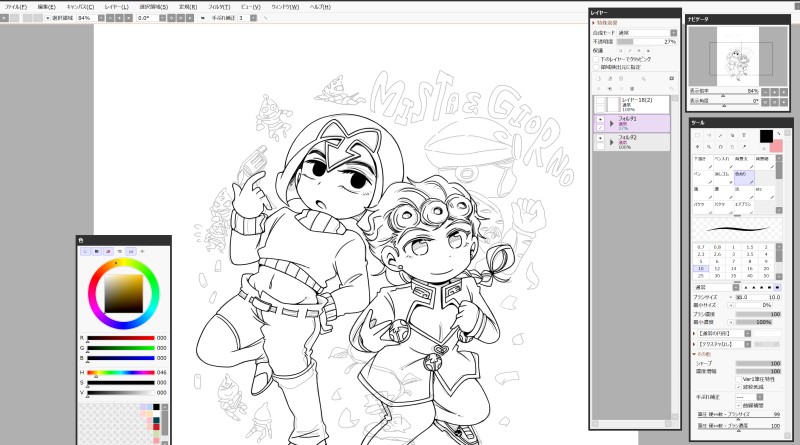Screen dimensions: 800x445
Task: Select brush size 1.5 in size list
Action: pos(749,247)
